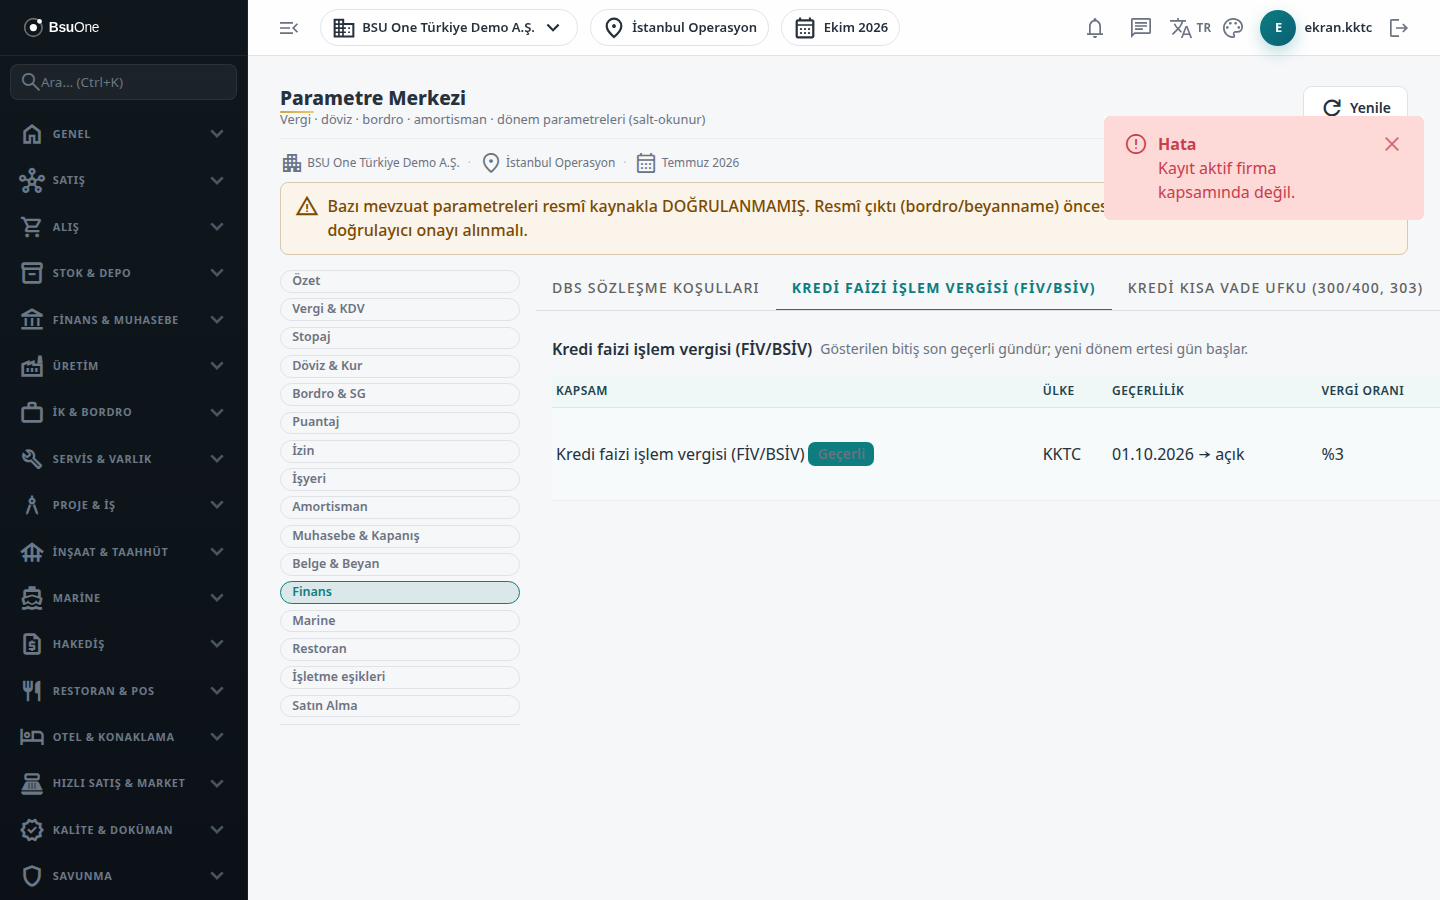1440x900 pixels.
Task: Open the BSU One Türkiye Demo A.Ş. company dropdown
Action: click(x=448, y=28)
